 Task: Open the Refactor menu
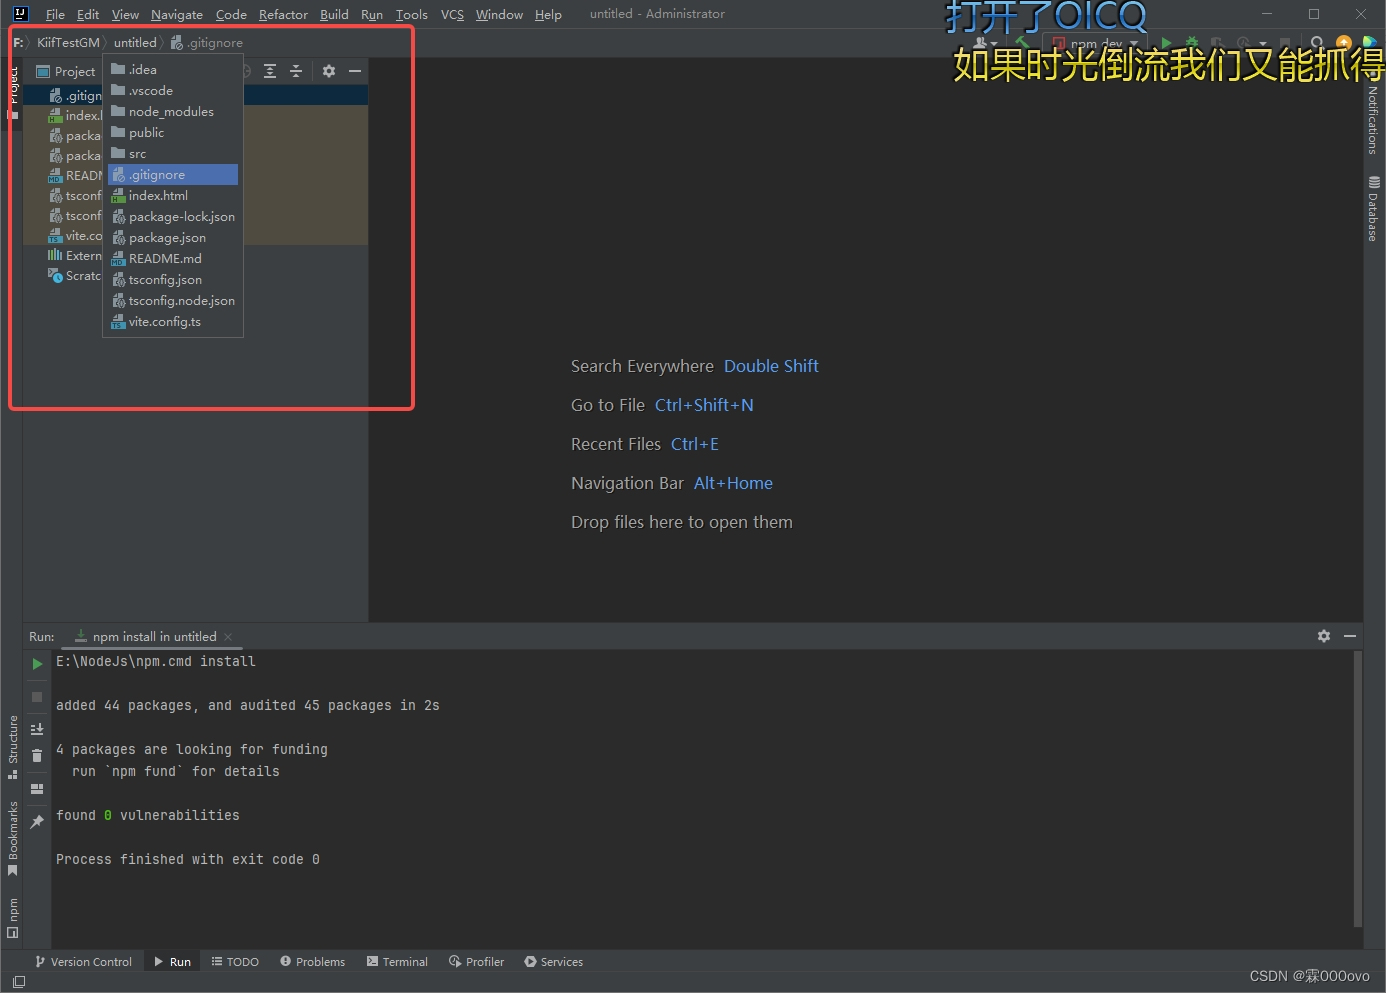tap(283, 14)
